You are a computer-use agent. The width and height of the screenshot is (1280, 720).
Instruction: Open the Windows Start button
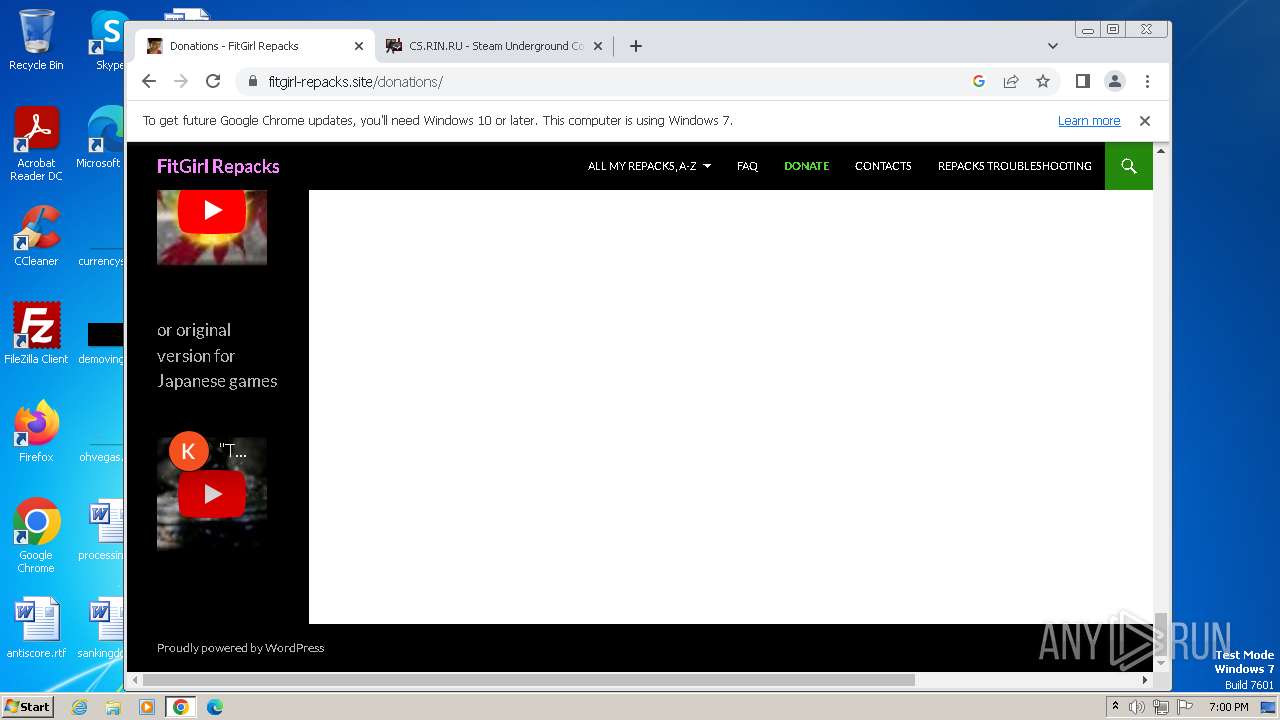point(28,706)
